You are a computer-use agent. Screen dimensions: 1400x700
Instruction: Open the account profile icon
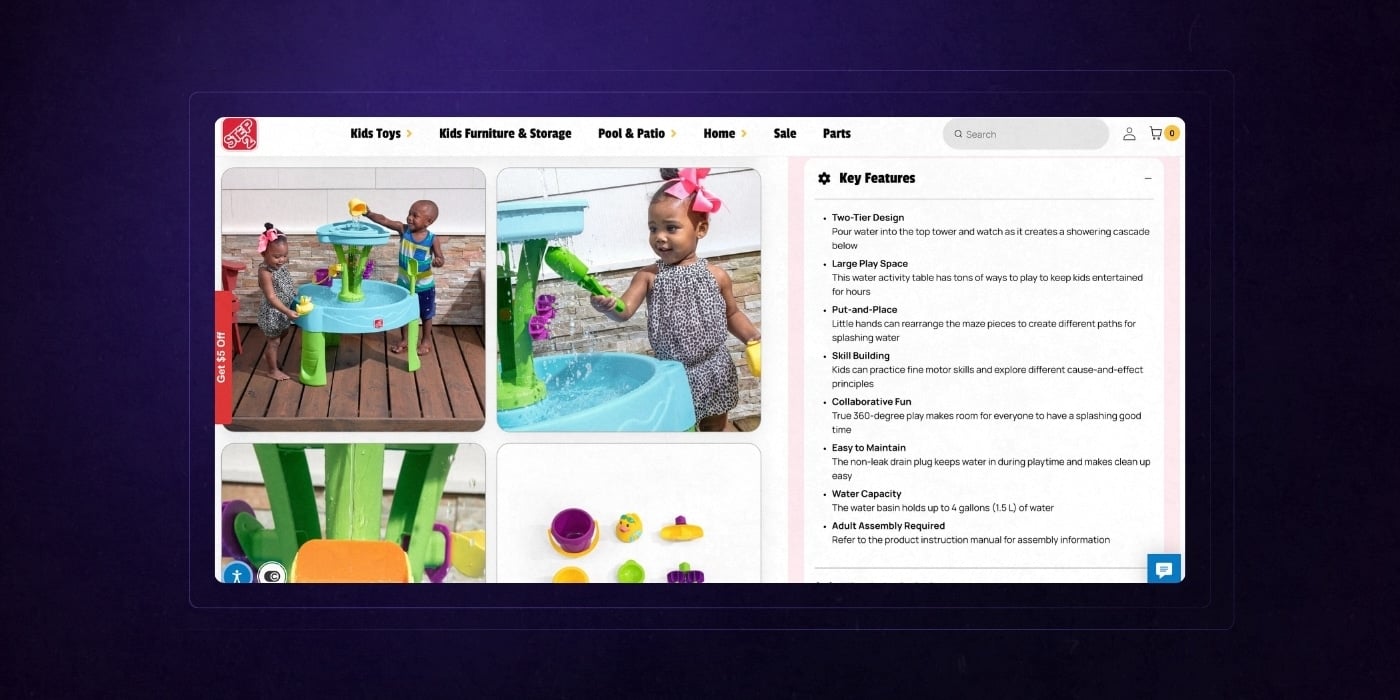(x=1129, y=134)
